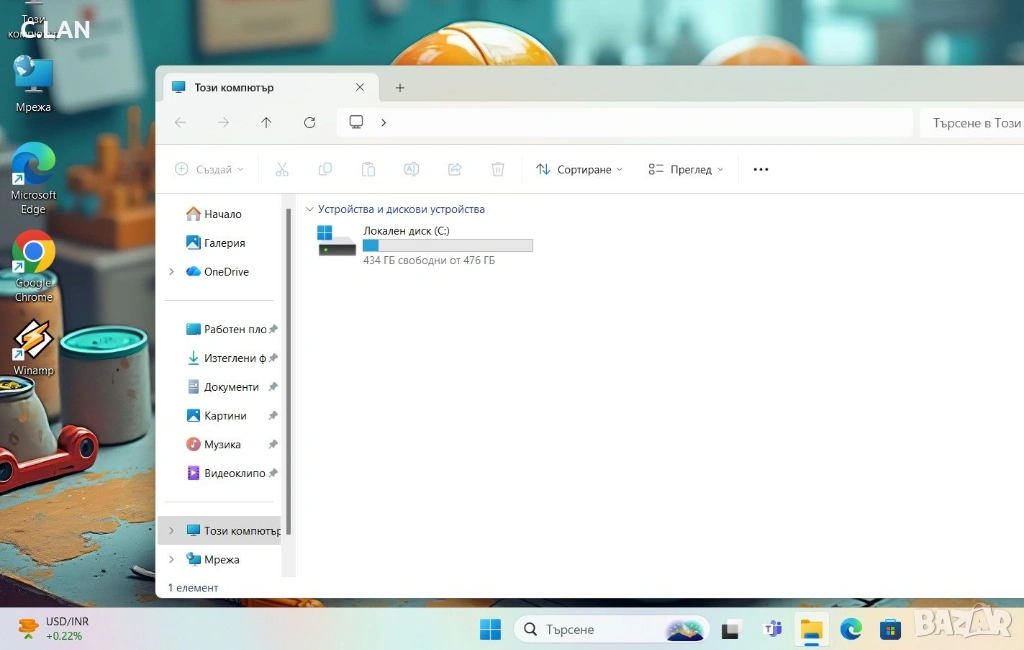Open a new tab with plus button
1024x650 pixels.
pyautogui.click(x=400, y=88)
